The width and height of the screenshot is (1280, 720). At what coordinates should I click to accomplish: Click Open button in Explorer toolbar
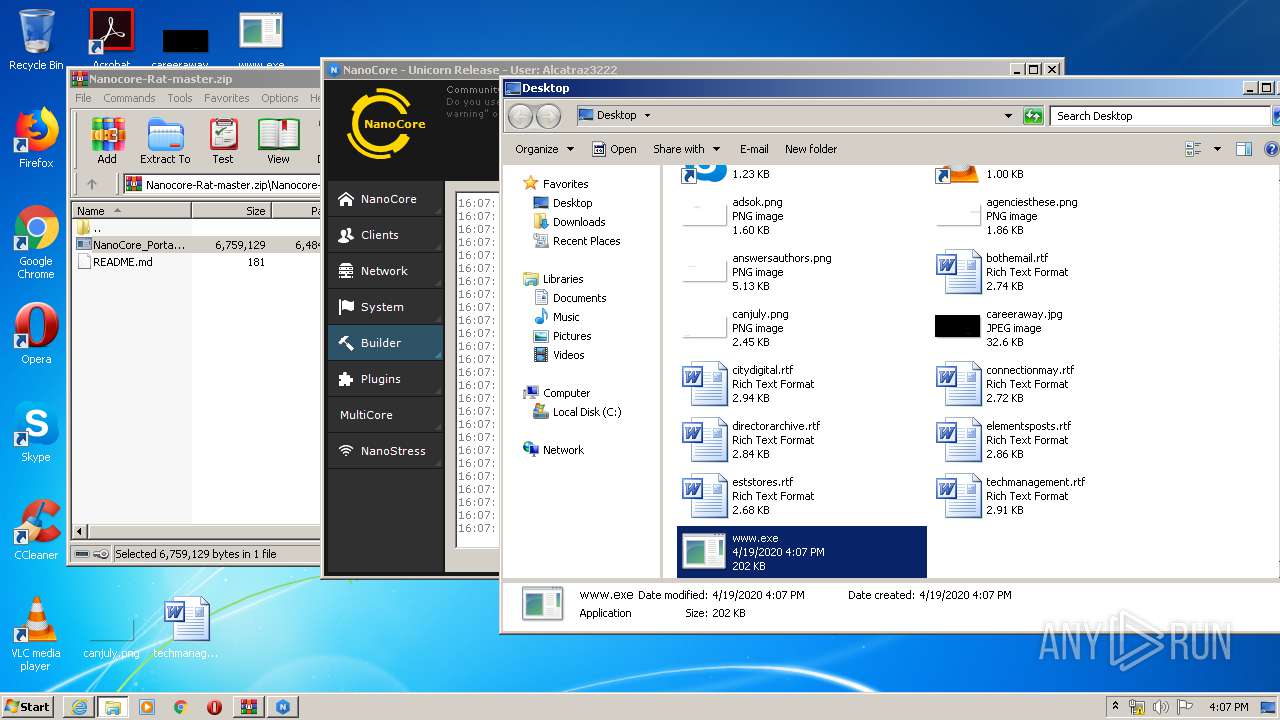[614, 149]
